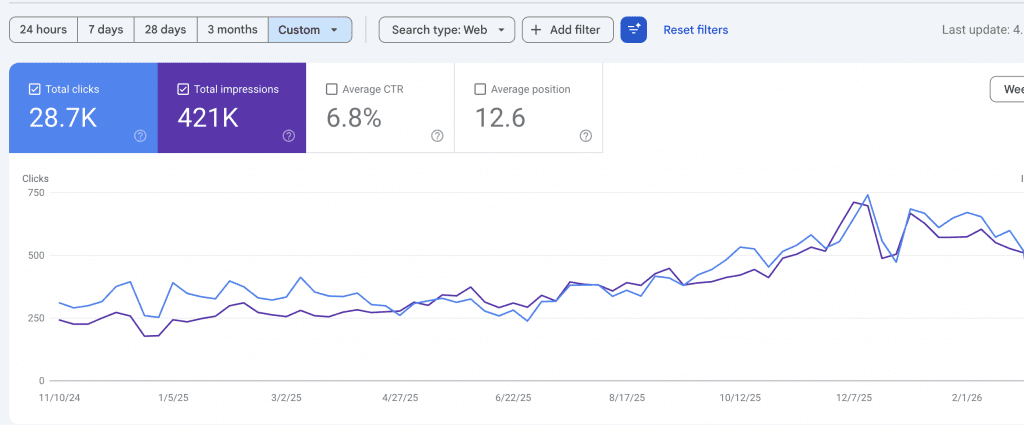Open the Search type: Web dropdown

tap(447, 30)
